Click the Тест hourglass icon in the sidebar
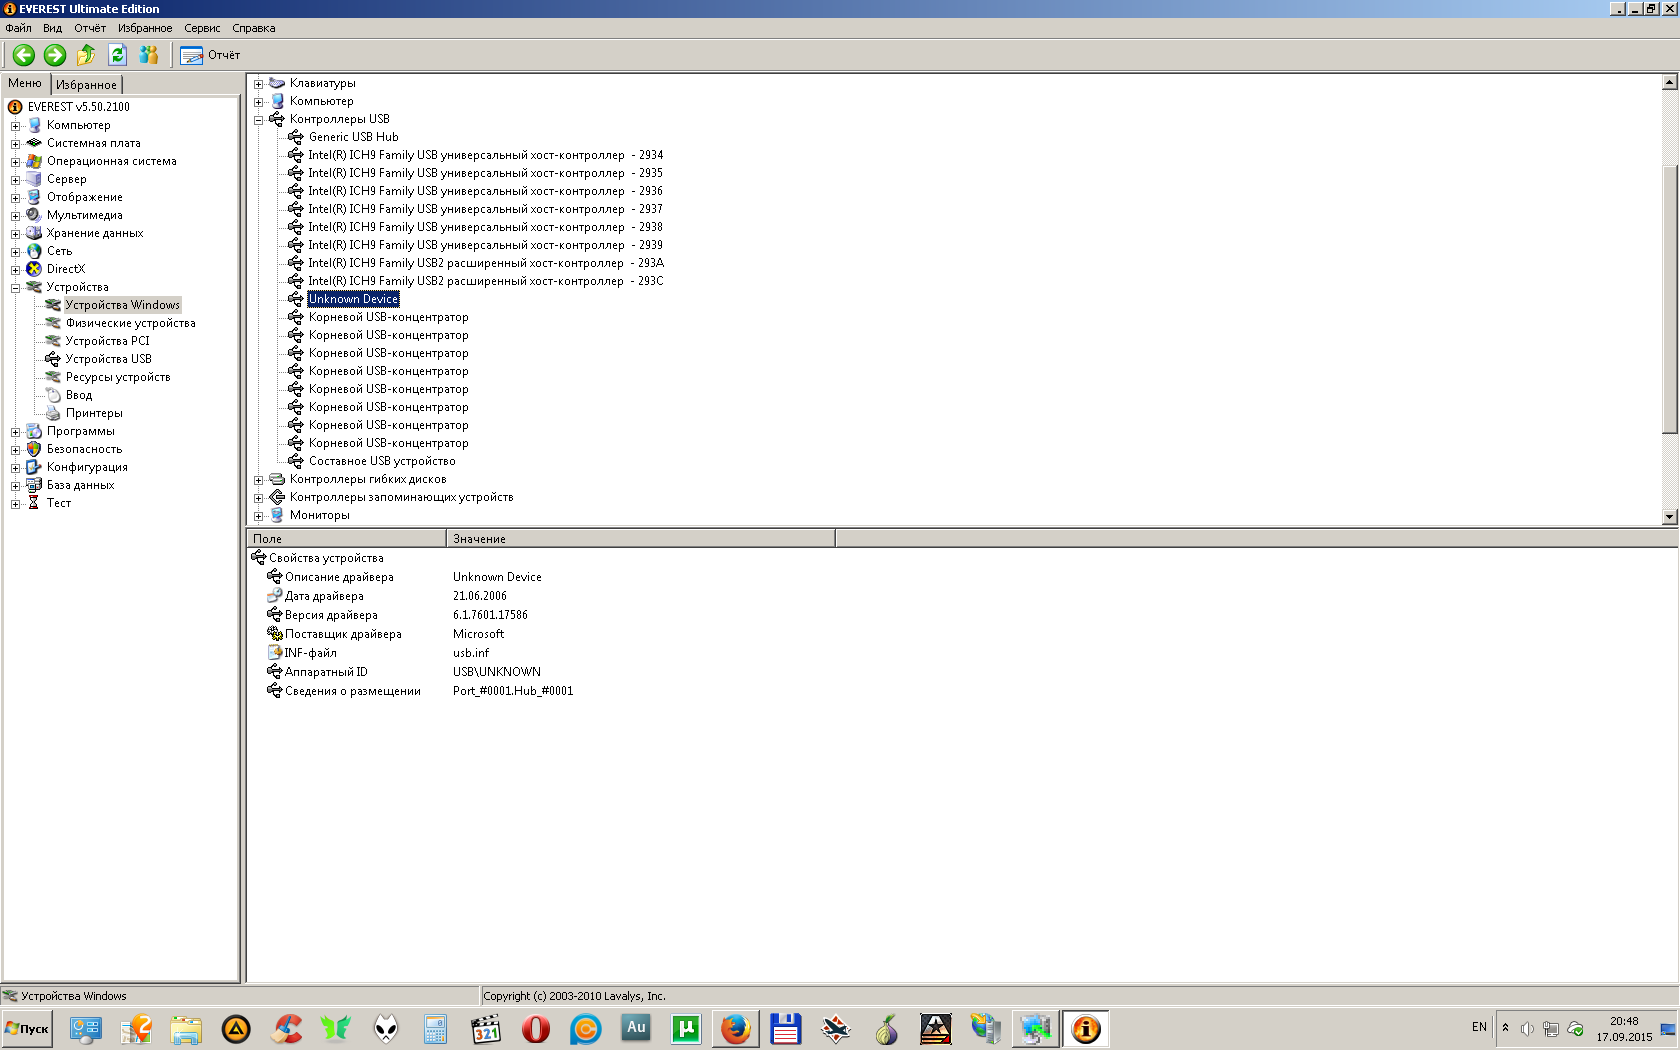 coord(34,503)
